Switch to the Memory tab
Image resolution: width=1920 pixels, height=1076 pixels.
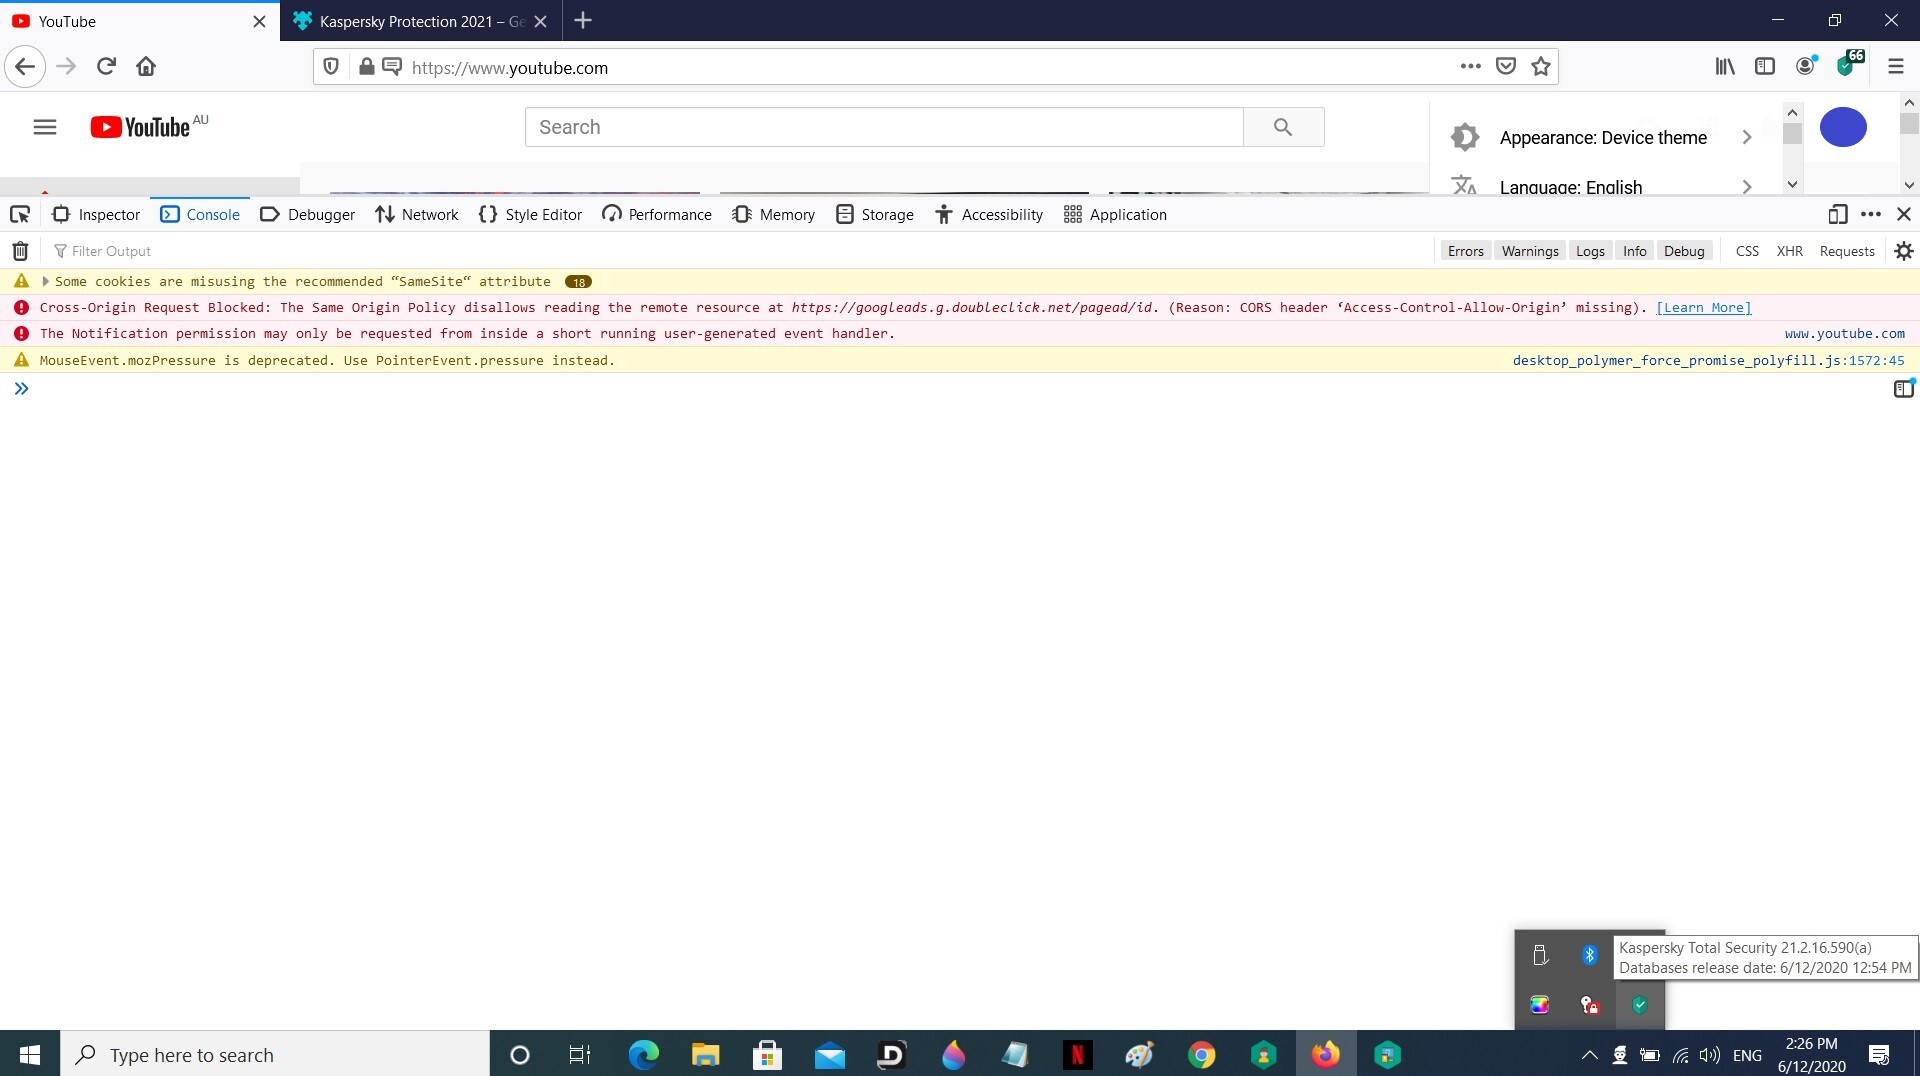[x=773, y=214]
